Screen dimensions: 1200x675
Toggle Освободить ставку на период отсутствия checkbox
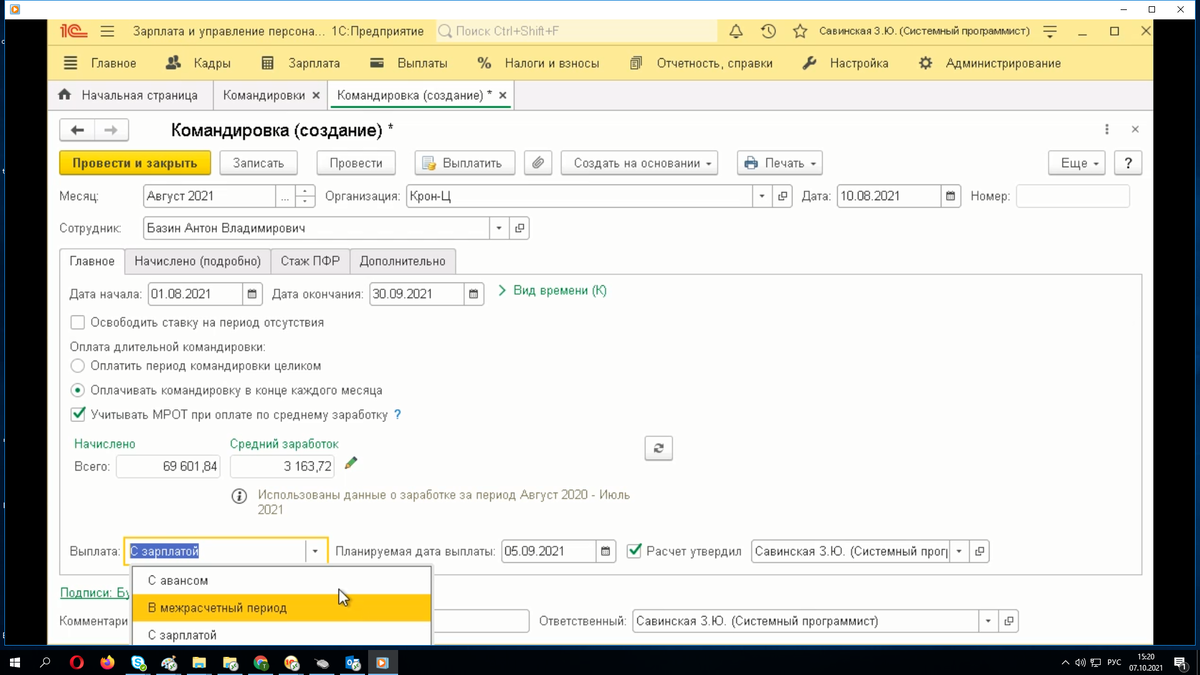[78, 323]
